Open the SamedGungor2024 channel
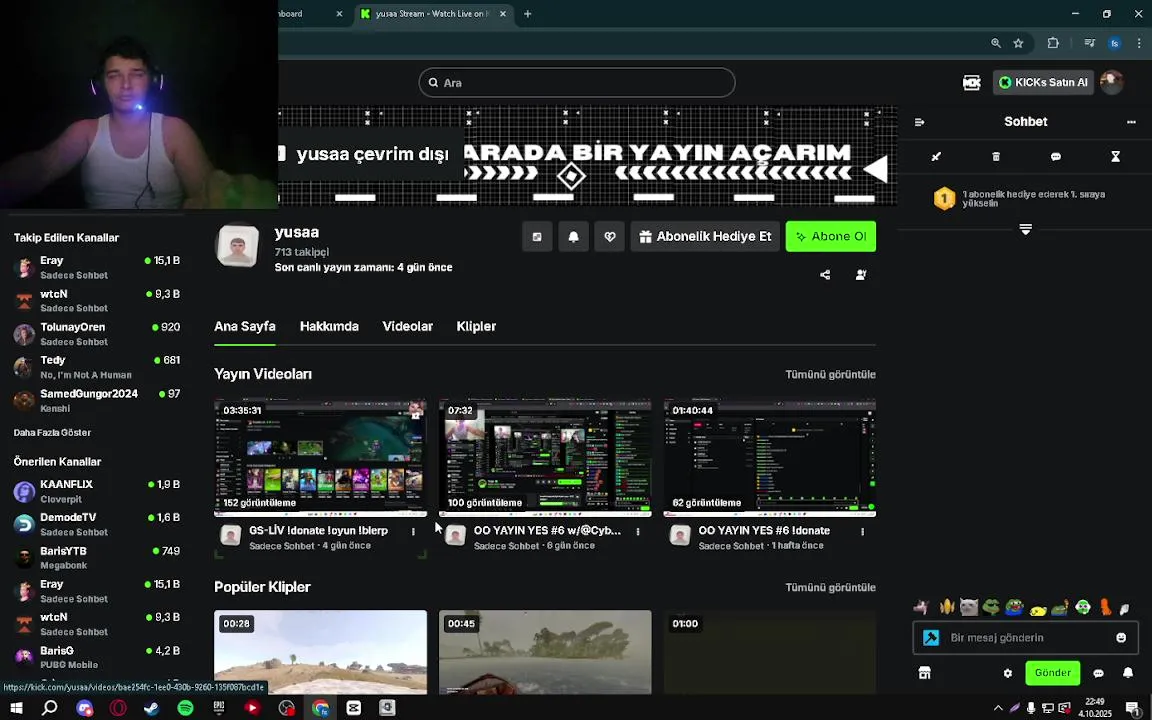 point(97,400)
